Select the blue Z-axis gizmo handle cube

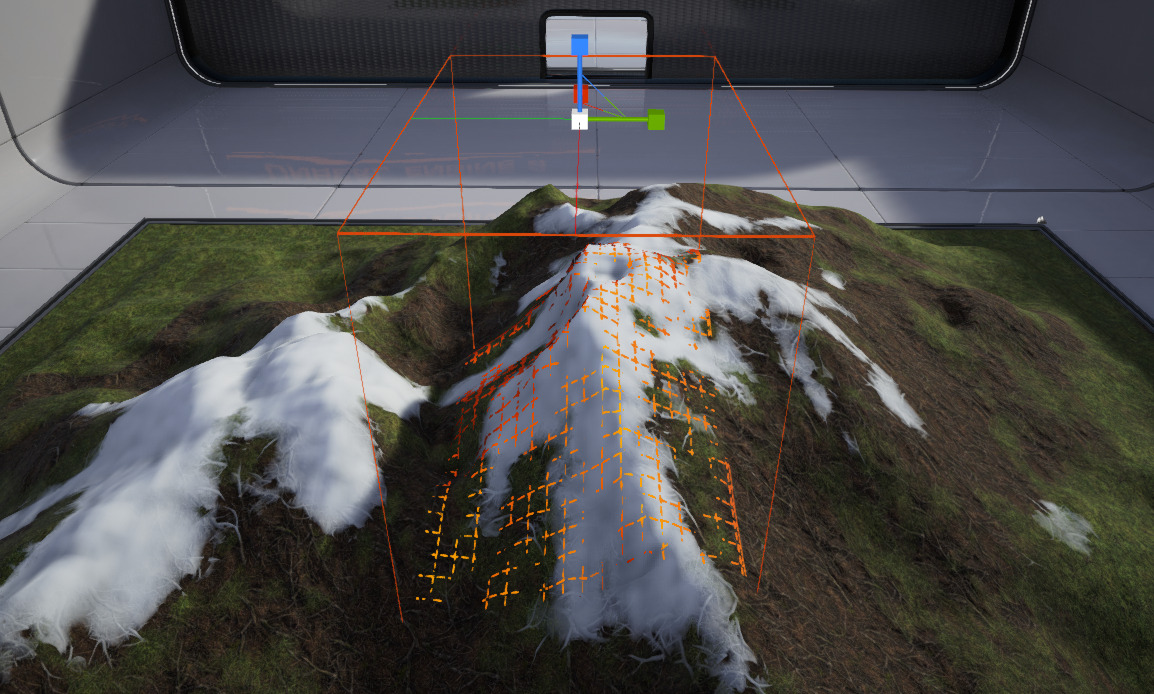click(x=579, y=44)
